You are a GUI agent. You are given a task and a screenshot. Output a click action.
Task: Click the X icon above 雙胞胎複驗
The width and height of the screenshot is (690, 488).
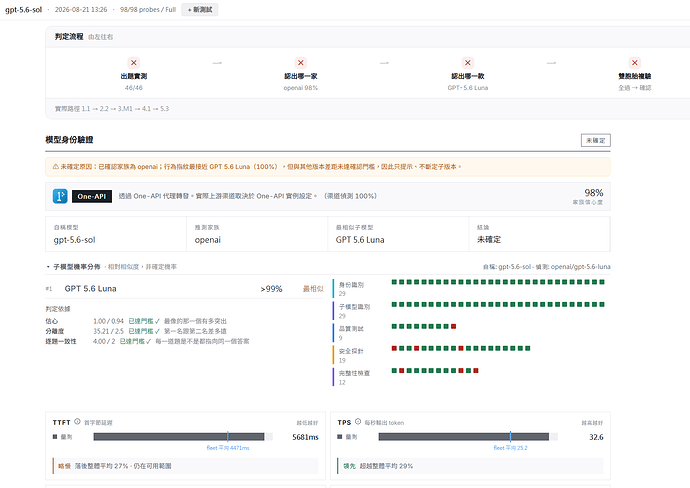coord(635,62)
